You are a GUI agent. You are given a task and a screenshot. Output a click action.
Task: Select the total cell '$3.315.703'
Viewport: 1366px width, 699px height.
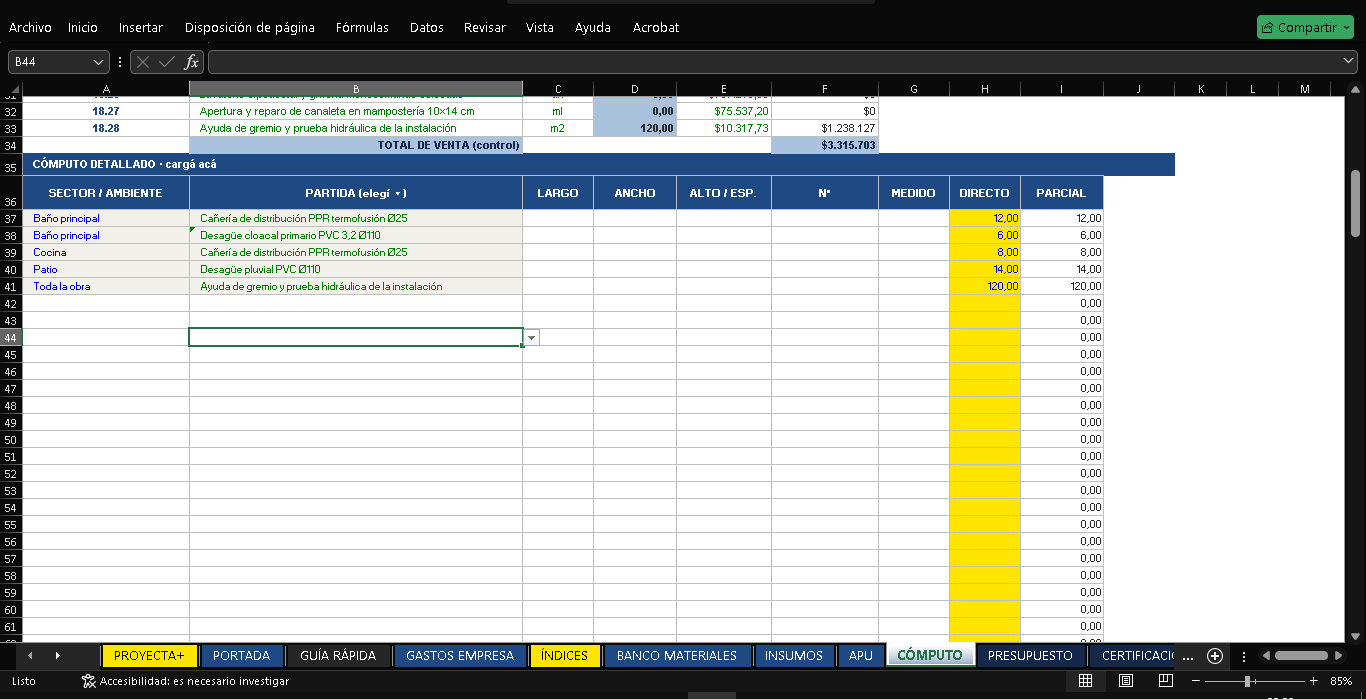pyautogui.click(x=825, y=145)
